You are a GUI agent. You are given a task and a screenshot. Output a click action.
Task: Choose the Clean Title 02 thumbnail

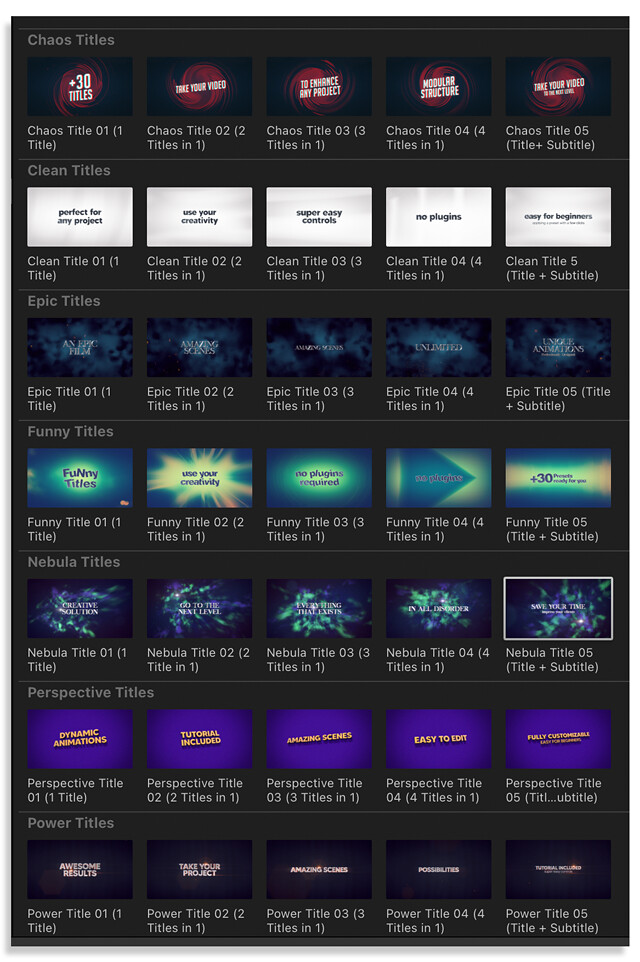click(x=199, y=217)
